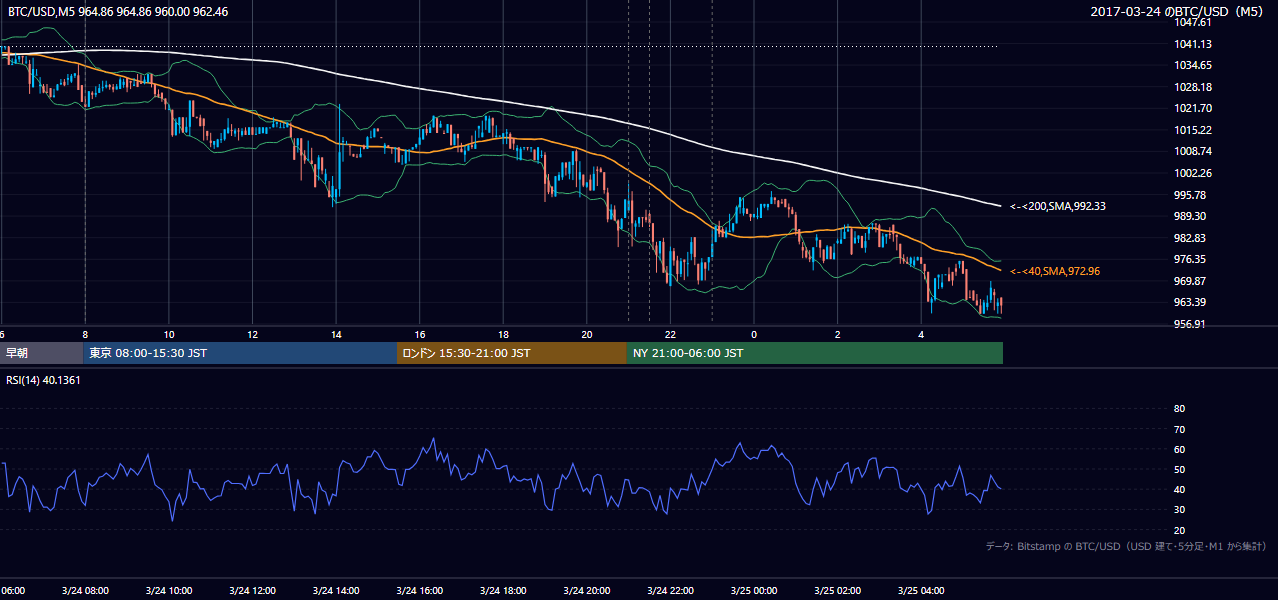The width and height of the screenshot is (1278, 600).
Task: Click hour label 18 under price chart
Action: (x=503, y=334)
